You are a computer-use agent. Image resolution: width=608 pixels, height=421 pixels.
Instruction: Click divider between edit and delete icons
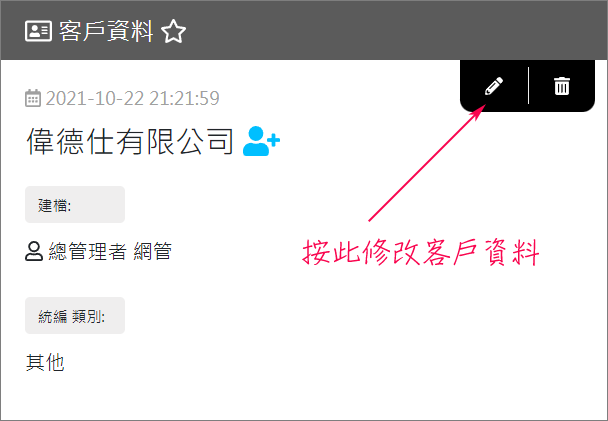coord(528,86)
